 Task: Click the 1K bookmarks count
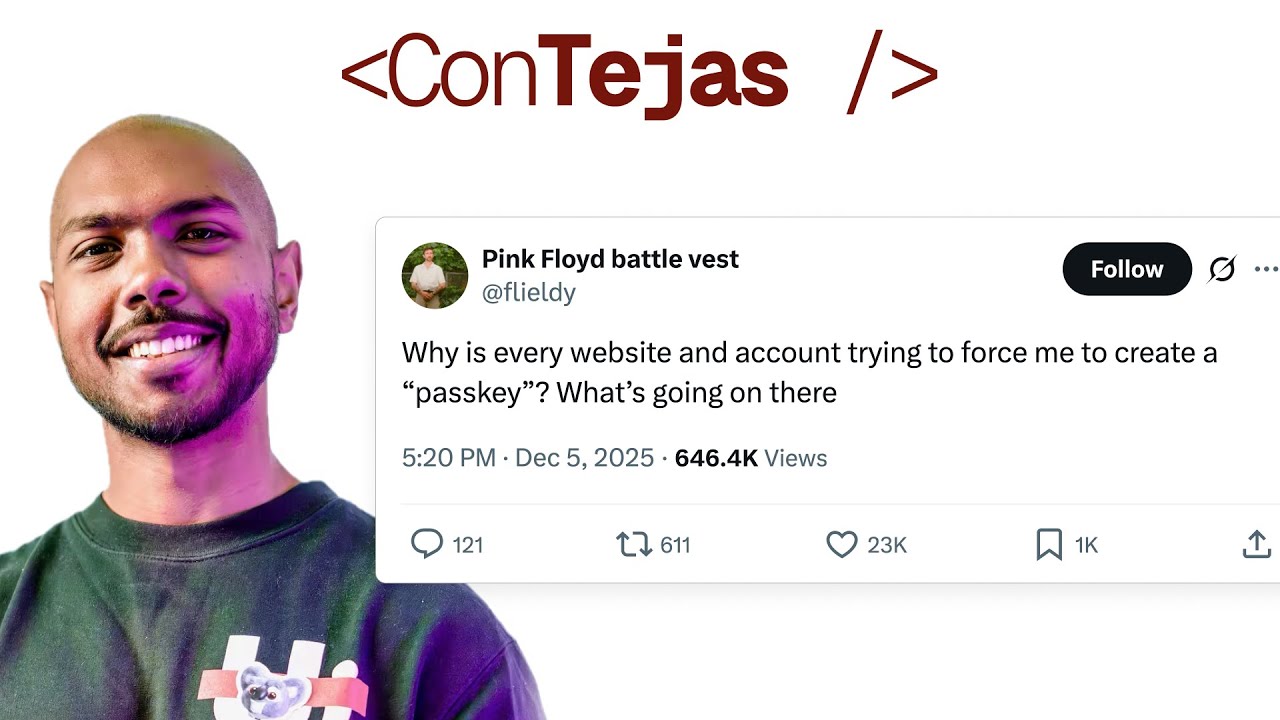click(x=1086, y=545)
